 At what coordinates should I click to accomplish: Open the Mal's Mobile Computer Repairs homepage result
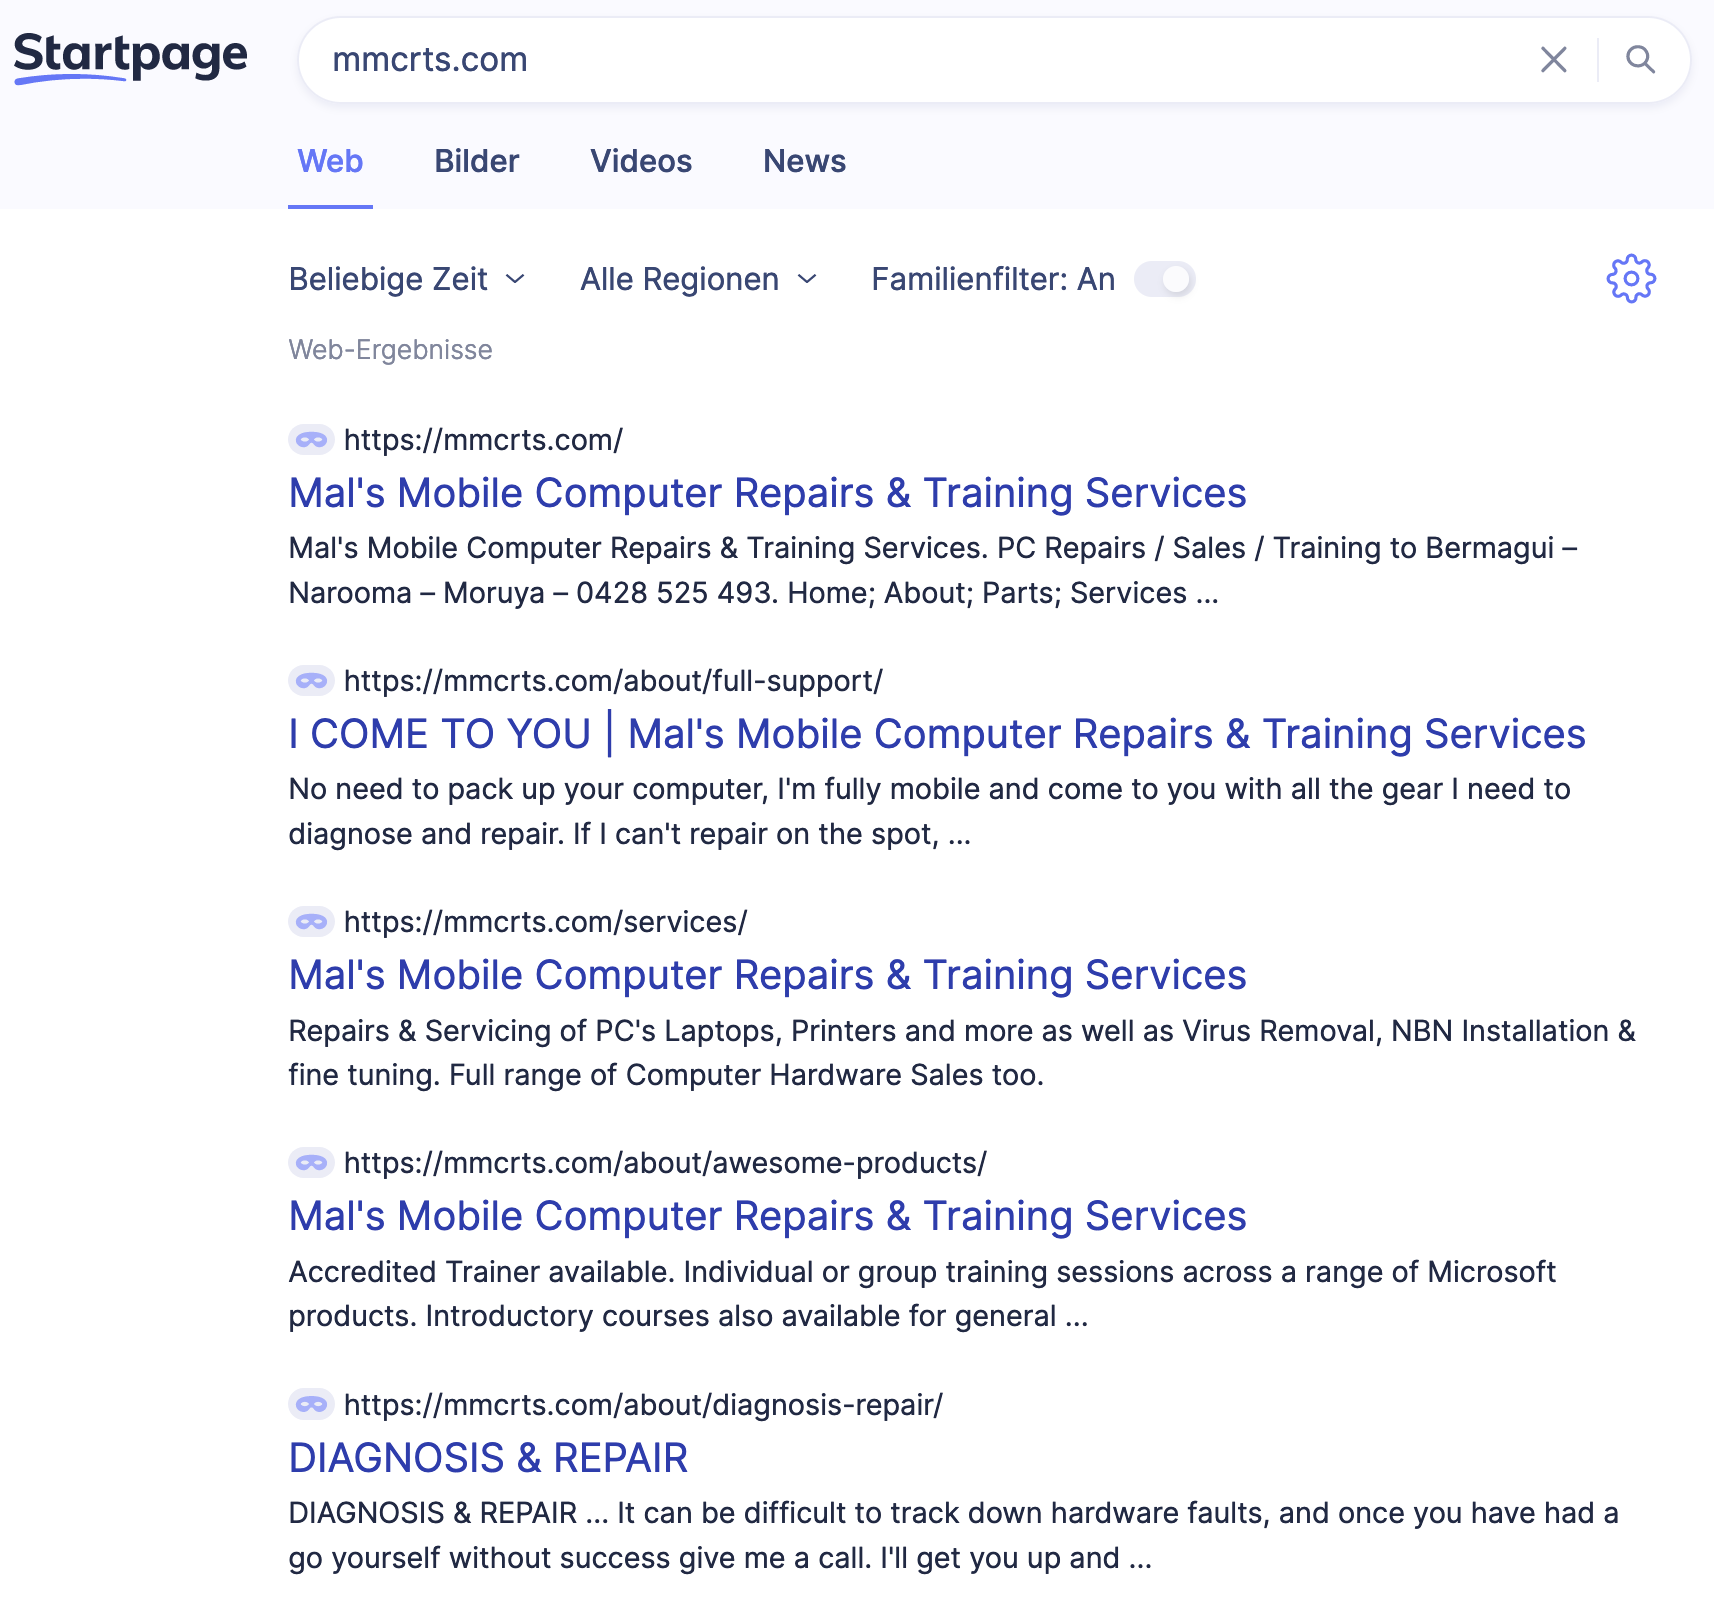[767, 492]
